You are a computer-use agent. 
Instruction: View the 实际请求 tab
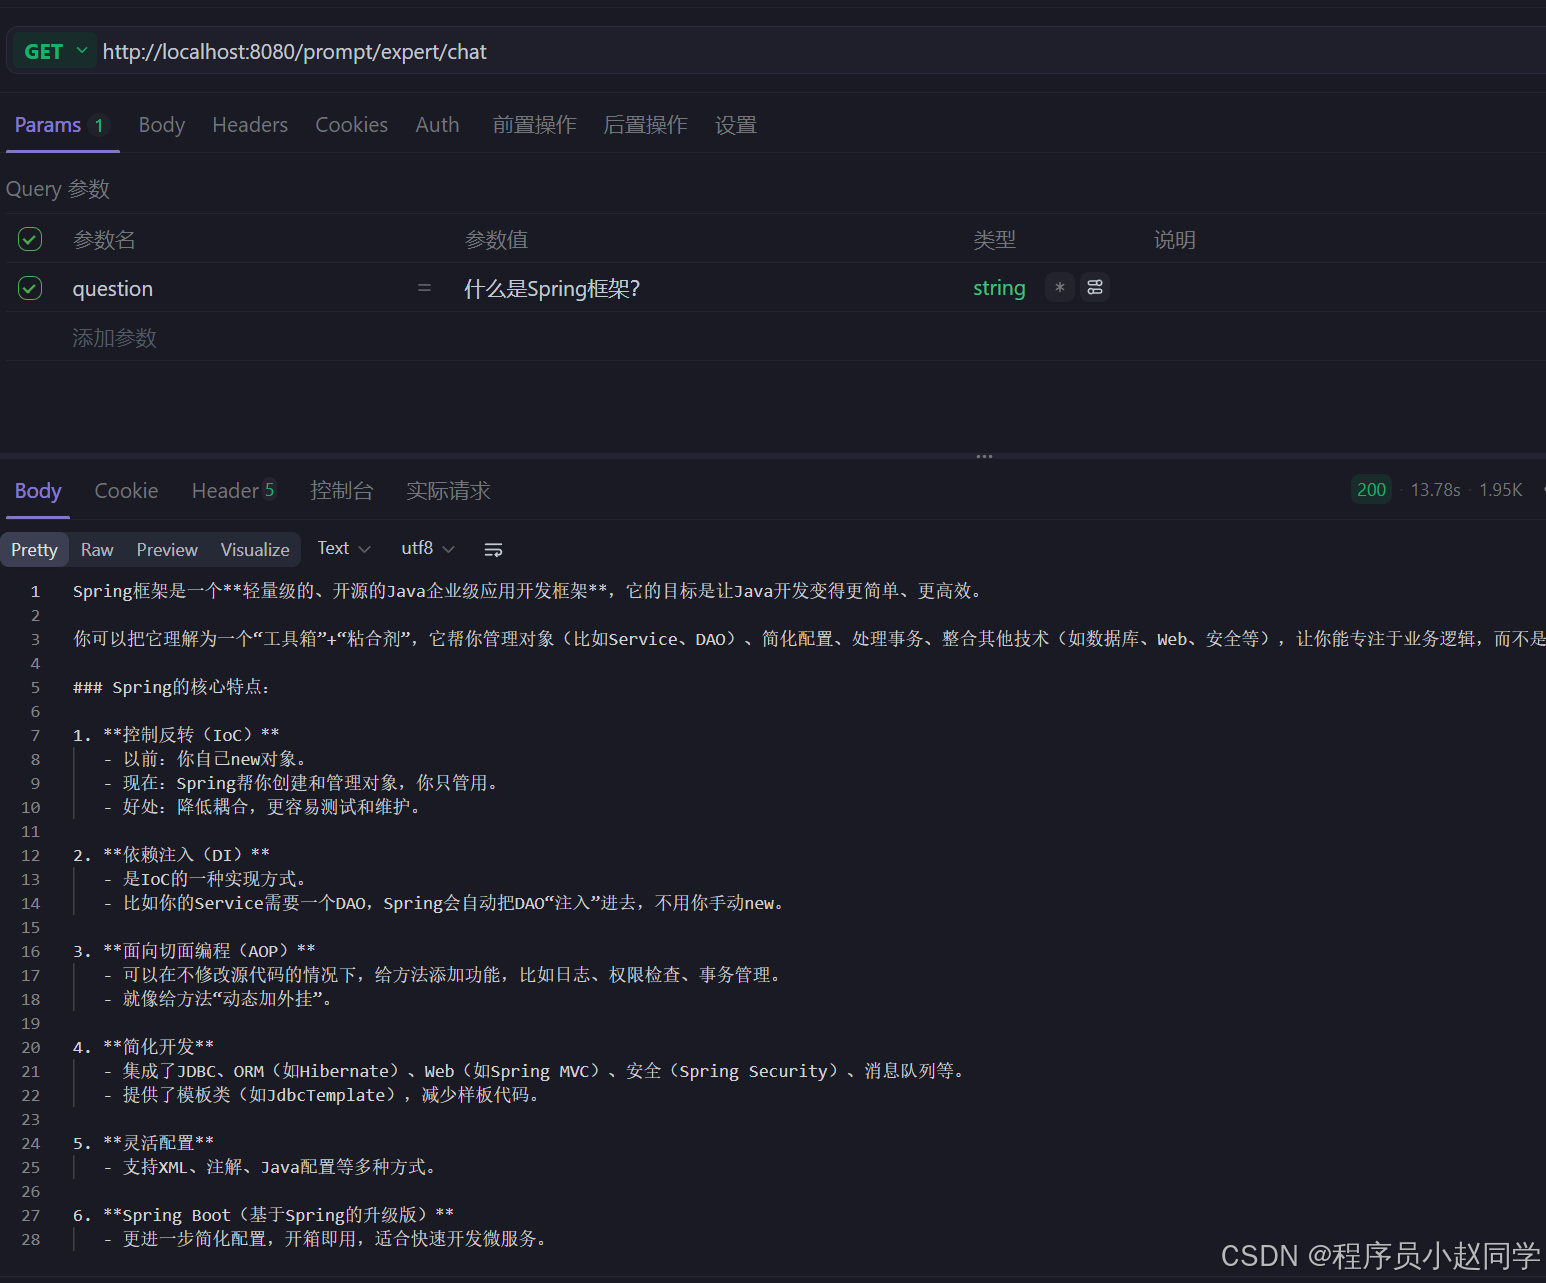tap(447, 490)
